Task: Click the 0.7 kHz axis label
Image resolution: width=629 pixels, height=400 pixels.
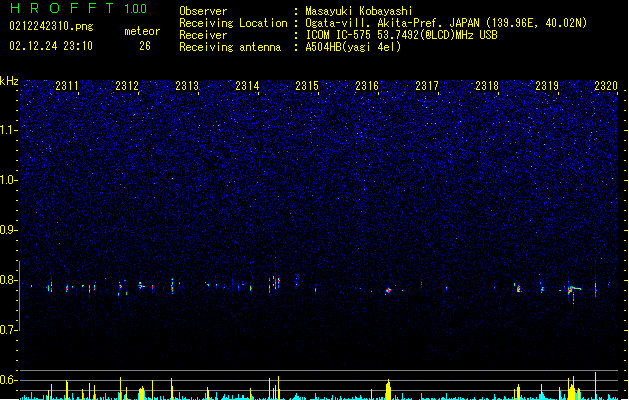Action: point(9,330)
